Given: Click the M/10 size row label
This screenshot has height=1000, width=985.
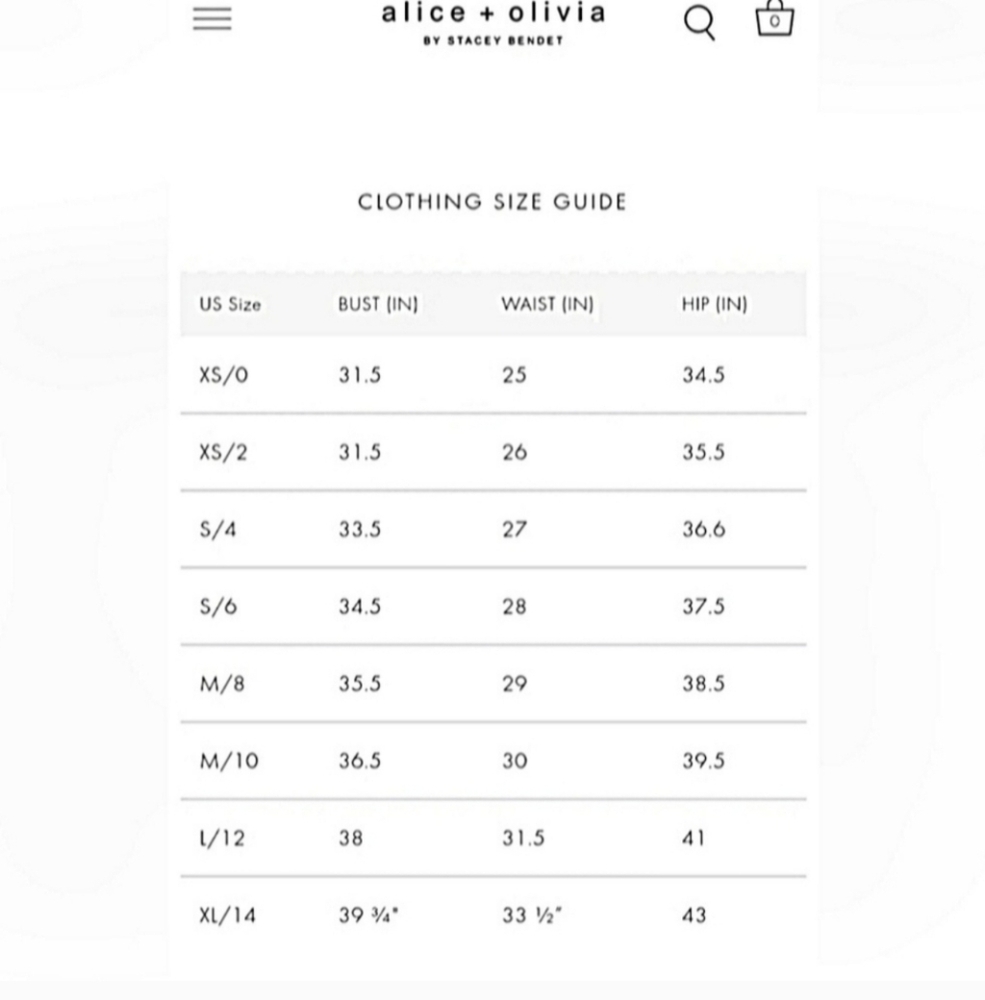Looking at the screenshot, I should 229,761.
